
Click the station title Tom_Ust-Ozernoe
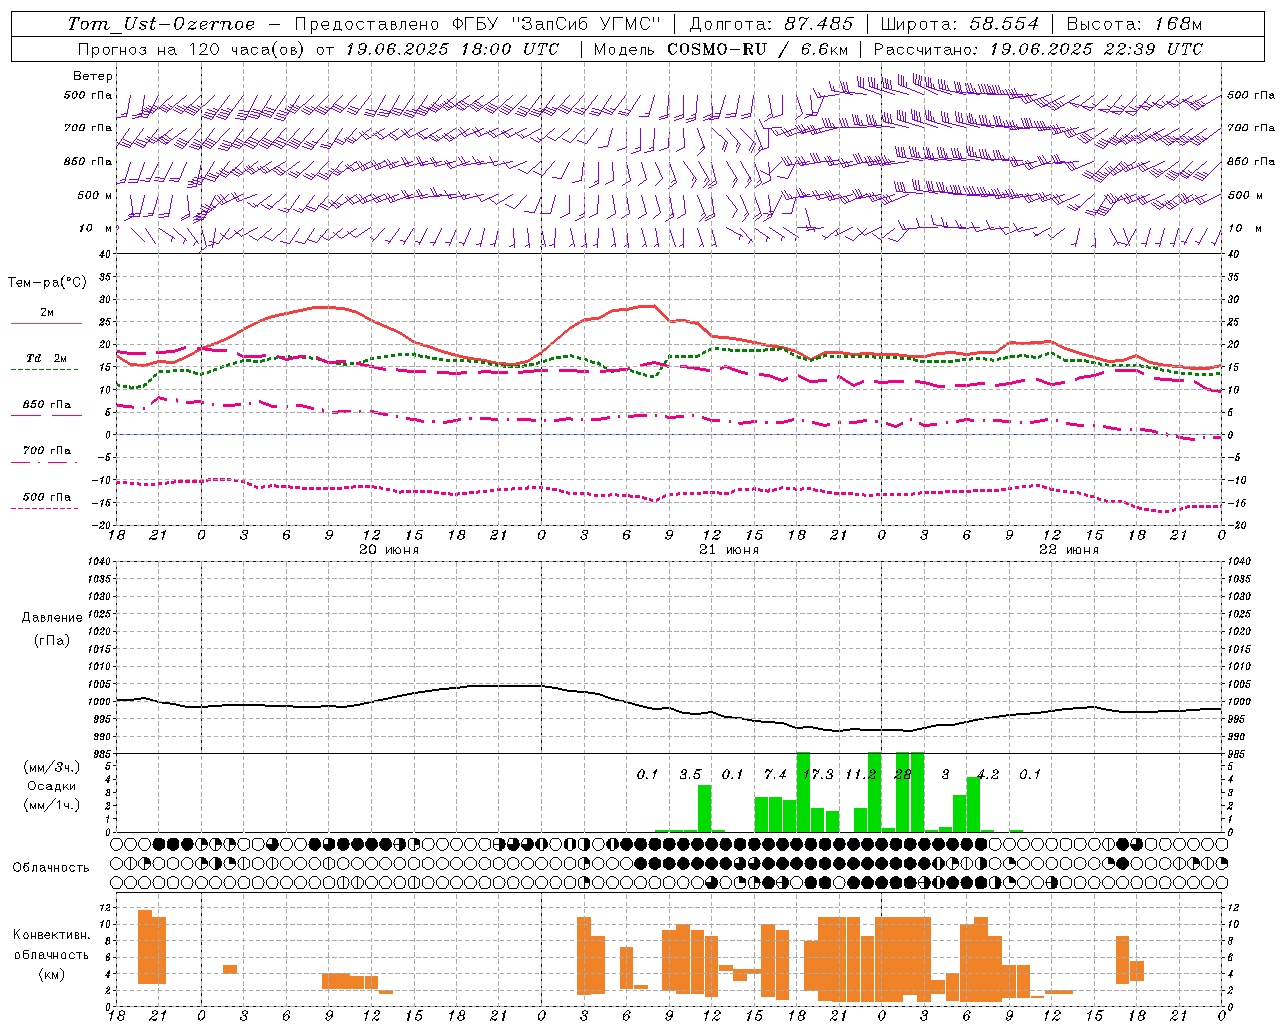[161, 24]
